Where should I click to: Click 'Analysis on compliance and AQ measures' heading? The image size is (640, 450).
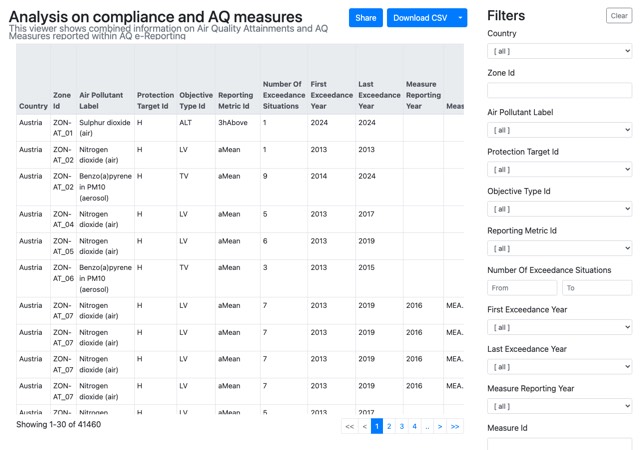[156, 17]
